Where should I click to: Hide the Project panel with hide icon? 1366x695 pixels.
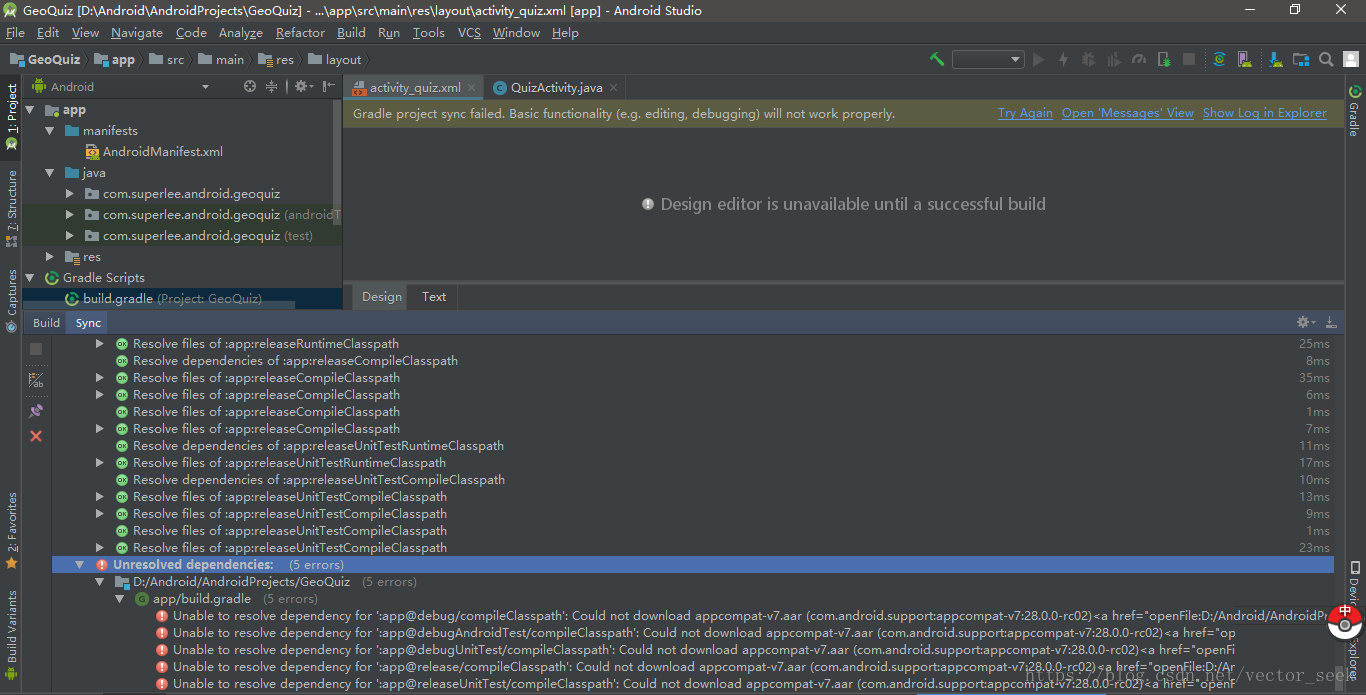coord(328,87)
